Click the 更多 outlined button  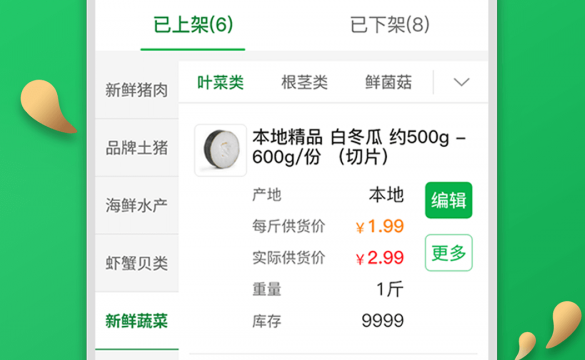[x=448, y=253]
